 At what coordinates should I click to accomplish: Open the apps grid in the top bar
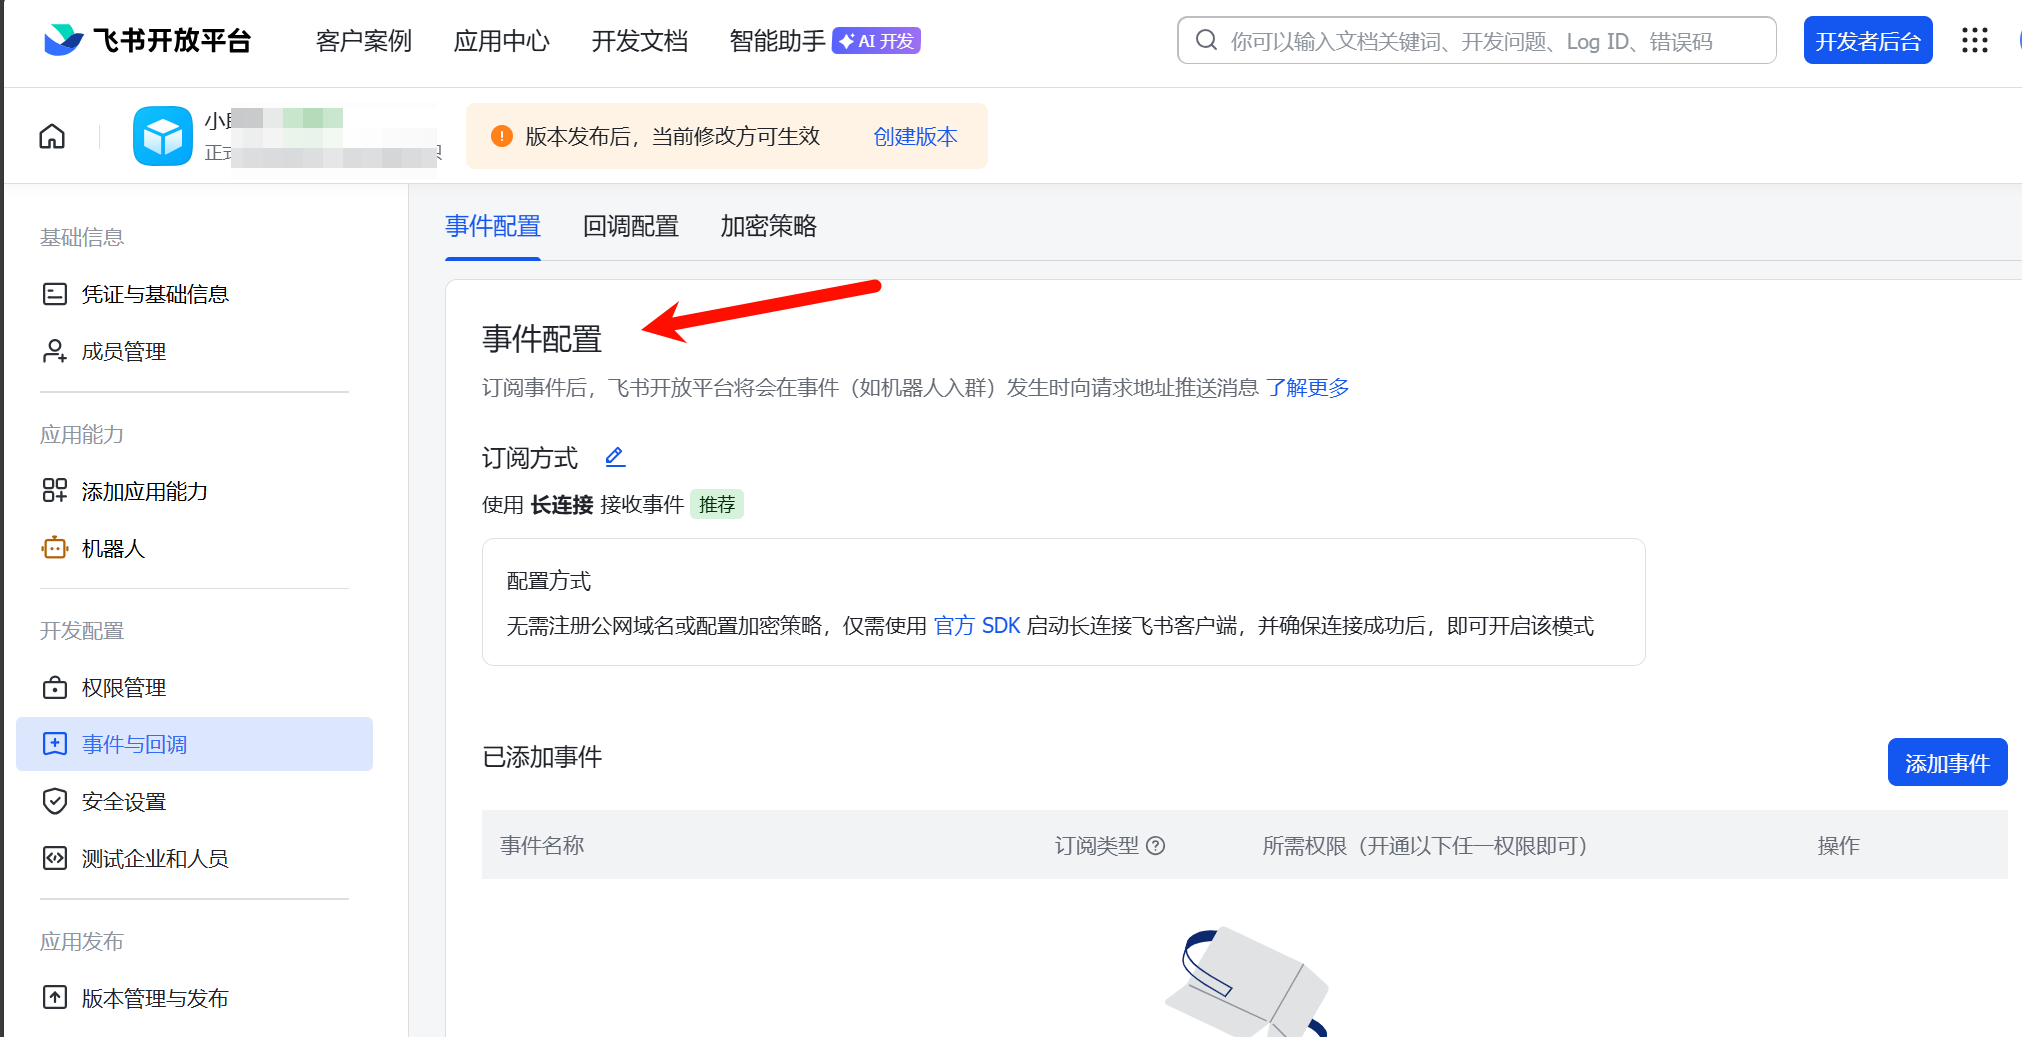tap(1974, 40)
